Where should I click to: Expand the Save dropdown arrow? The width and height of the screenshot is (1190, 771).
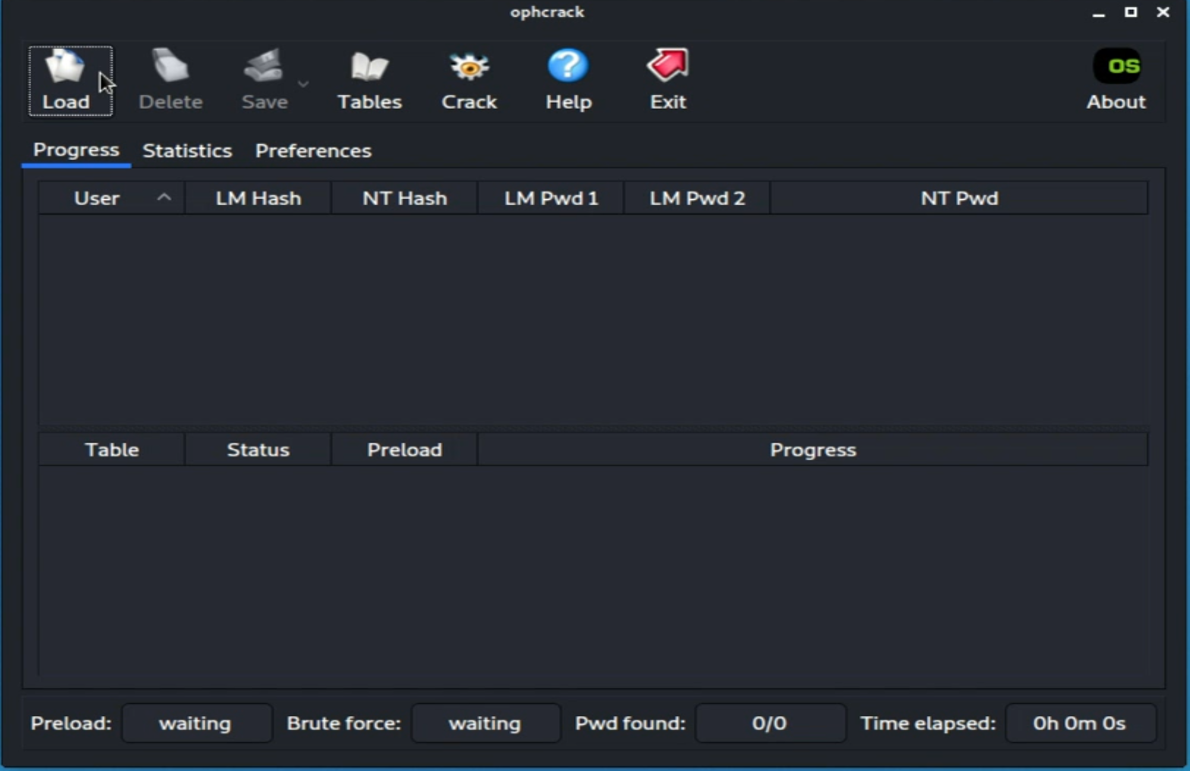(x=303, y=83)
